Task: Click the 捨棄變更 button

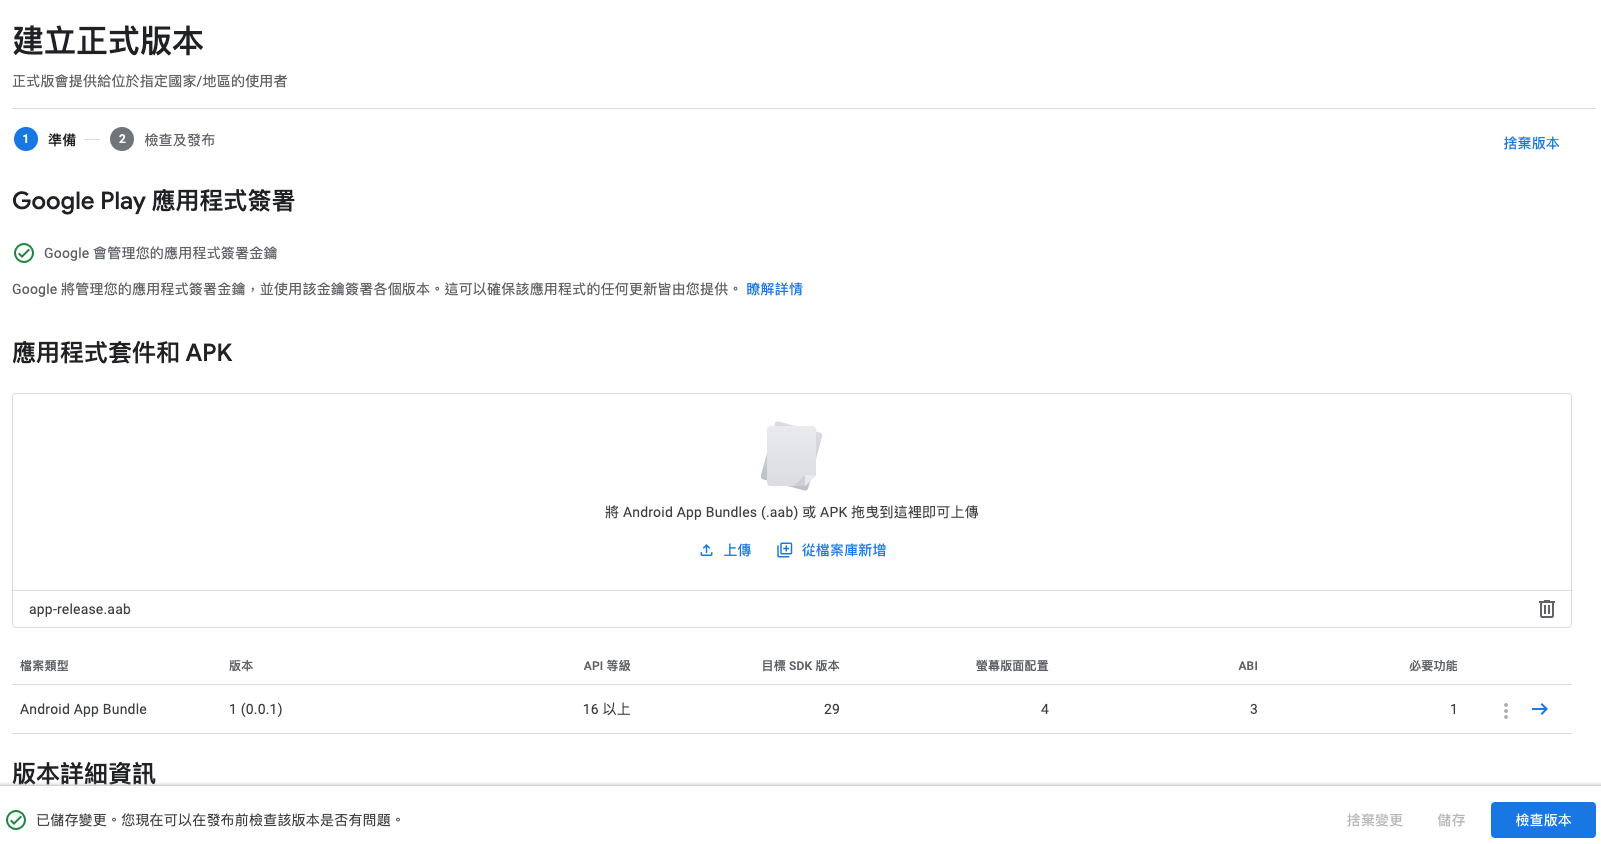Action: 1374,820
